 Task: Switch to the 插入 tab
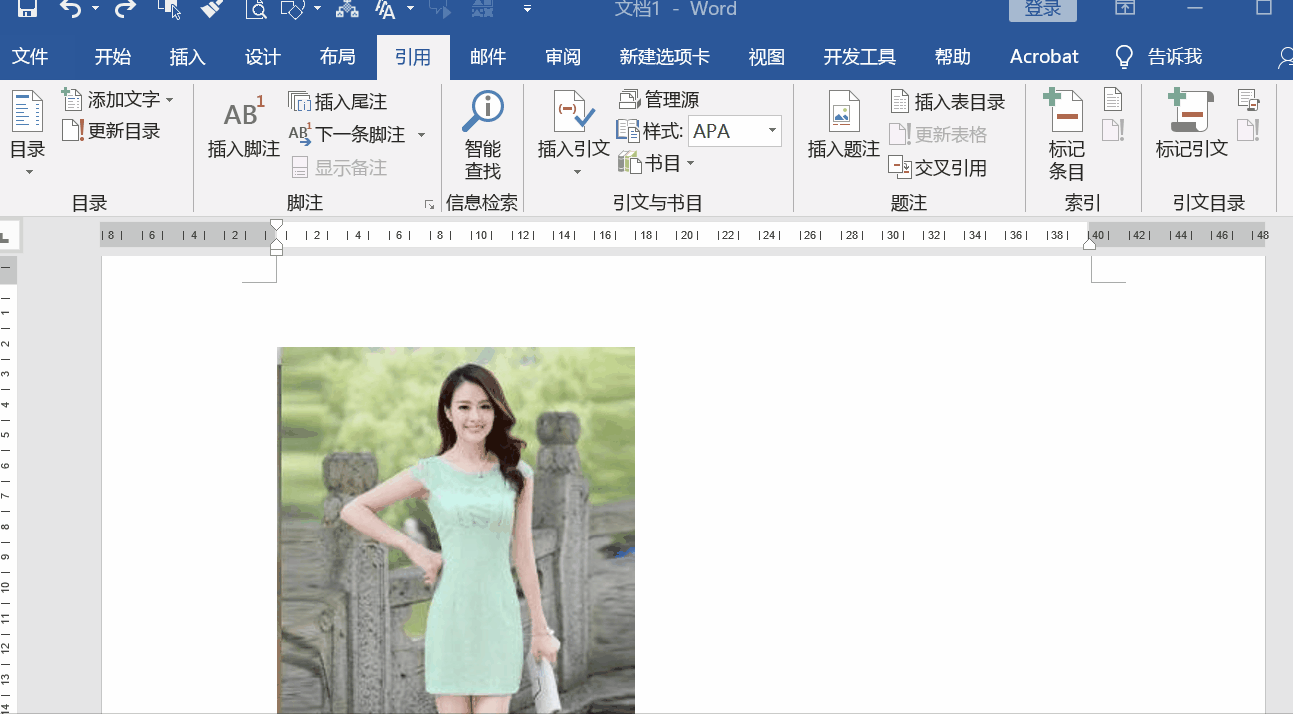tap(187, 57)
